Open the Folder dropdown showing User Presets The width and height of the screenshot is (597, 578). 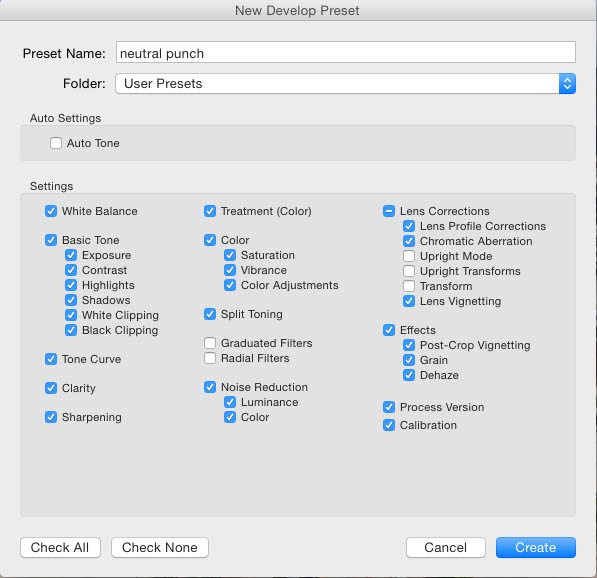click(345, 84)
